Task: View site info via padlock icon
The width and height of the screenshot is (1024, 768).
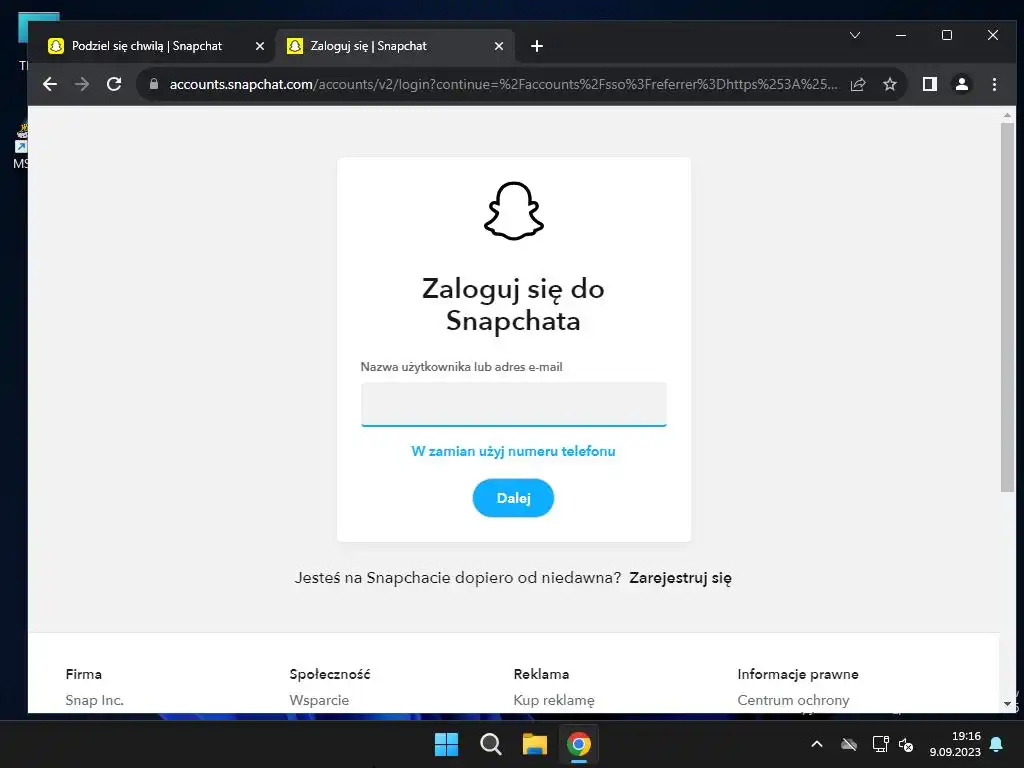Action: pos(154,84)
